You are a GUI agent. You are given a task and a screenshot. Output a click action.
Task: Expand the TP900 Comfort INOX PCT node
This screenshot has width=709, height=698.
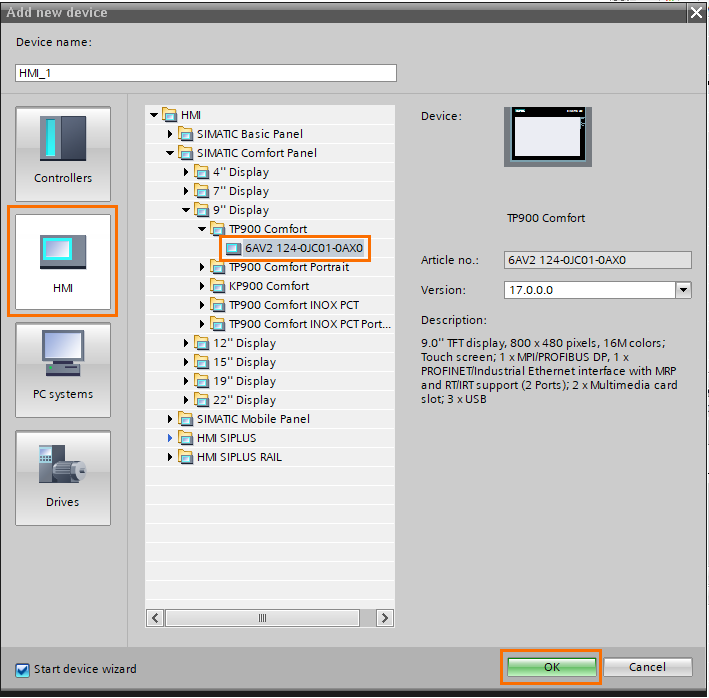[202, 305]
